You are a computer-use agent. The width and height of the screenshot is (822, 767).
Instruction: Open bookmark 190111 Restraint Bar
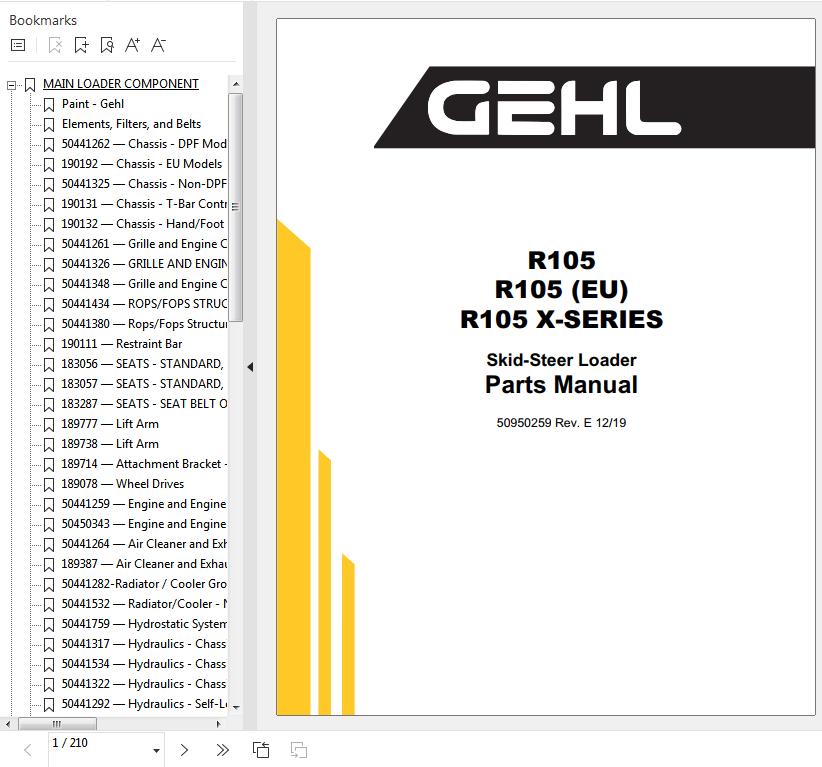(122, 344)
